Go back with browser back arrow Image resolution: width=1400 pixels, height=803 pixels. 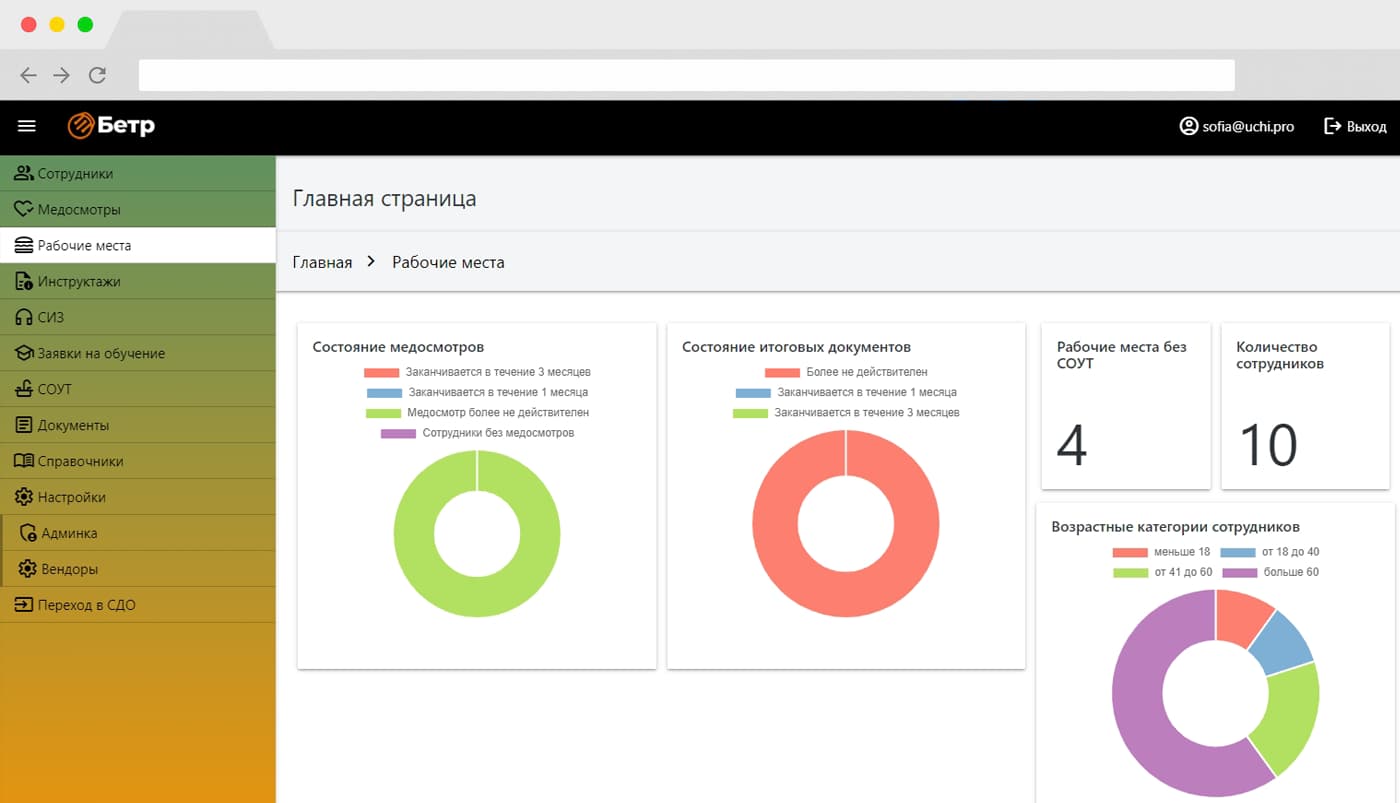point(28,75)
